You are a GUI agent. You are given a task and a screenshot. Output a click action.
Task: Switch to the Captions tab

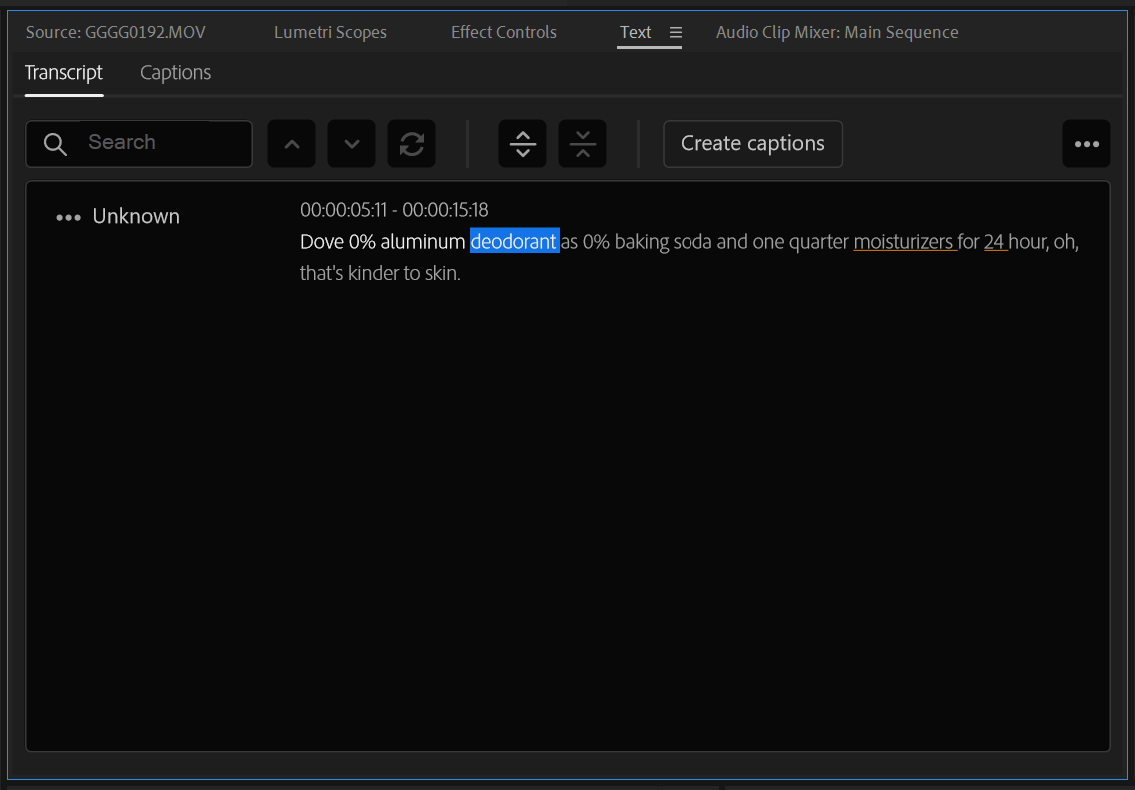[x=175, y=72]
